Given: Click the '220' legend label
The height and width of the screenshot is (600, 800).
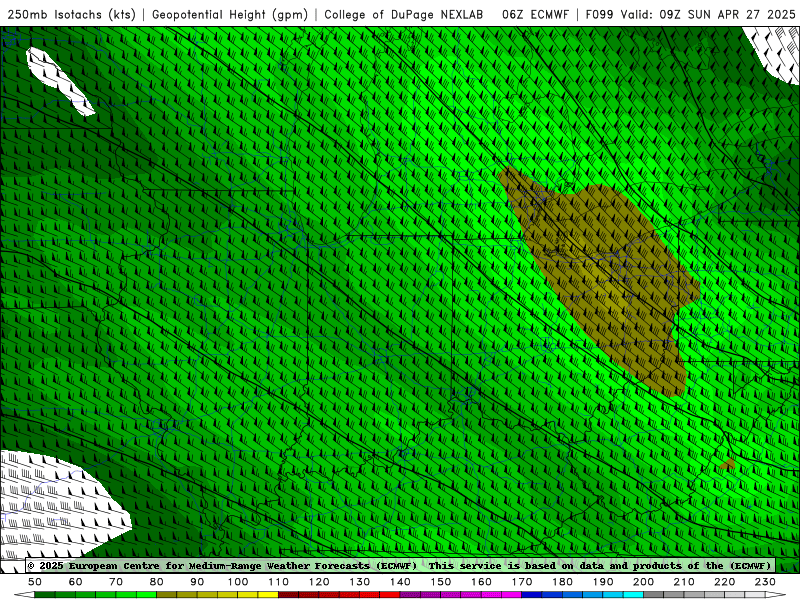Looking at the screenshot, I should click(724, 582).
